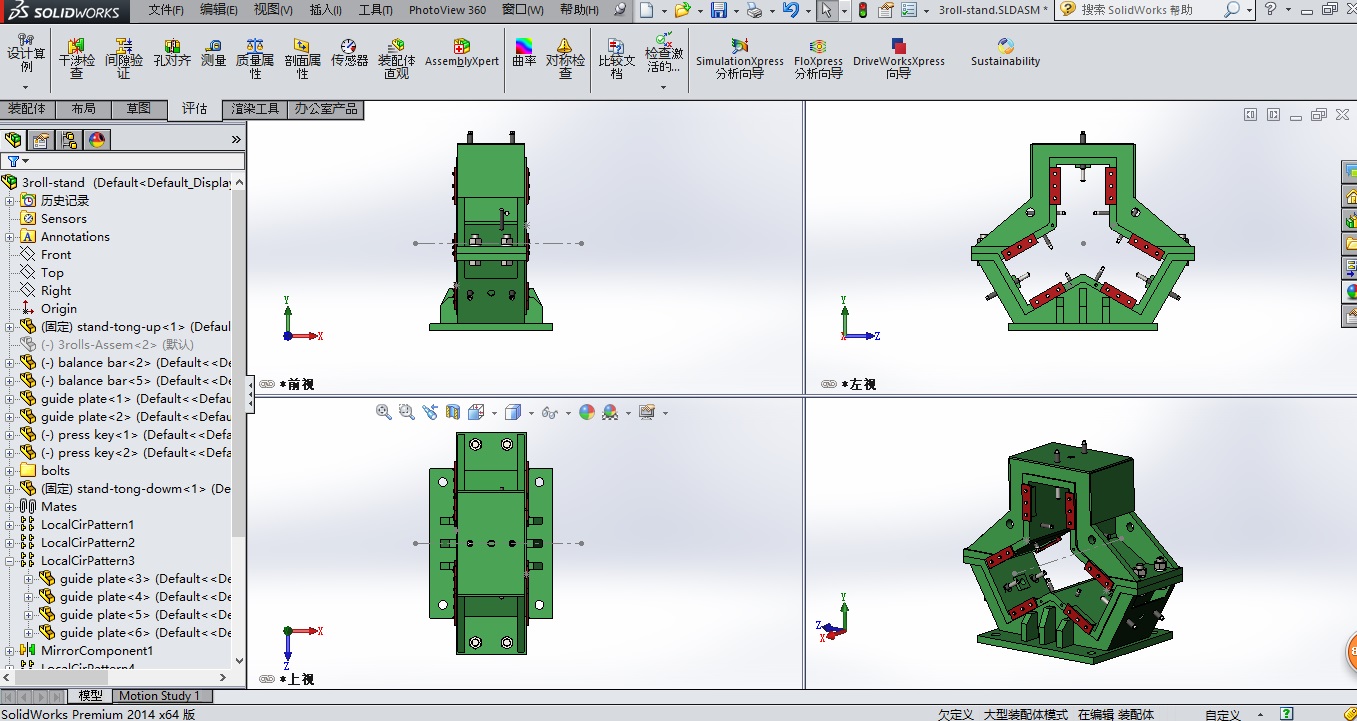Open Compare Documents (比较文档)
Image resolution: width=1357 pixels, height=721 pixels.
click(617, 59)
